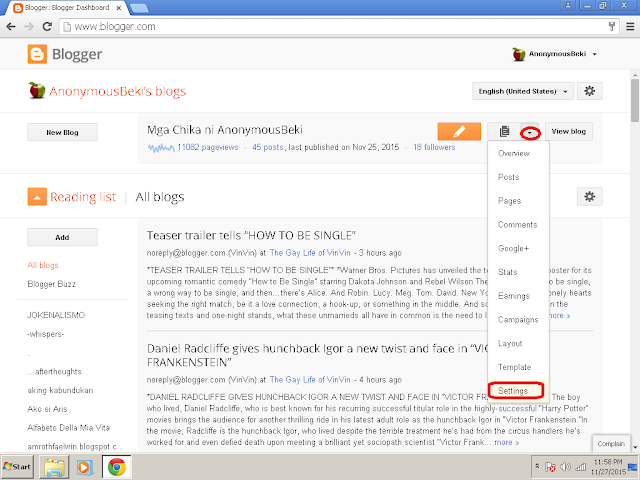Click The Gay Life of VinVin link, 3 hours ago
The height and width of the screenshot is (480, 640).
pos(310,253)
